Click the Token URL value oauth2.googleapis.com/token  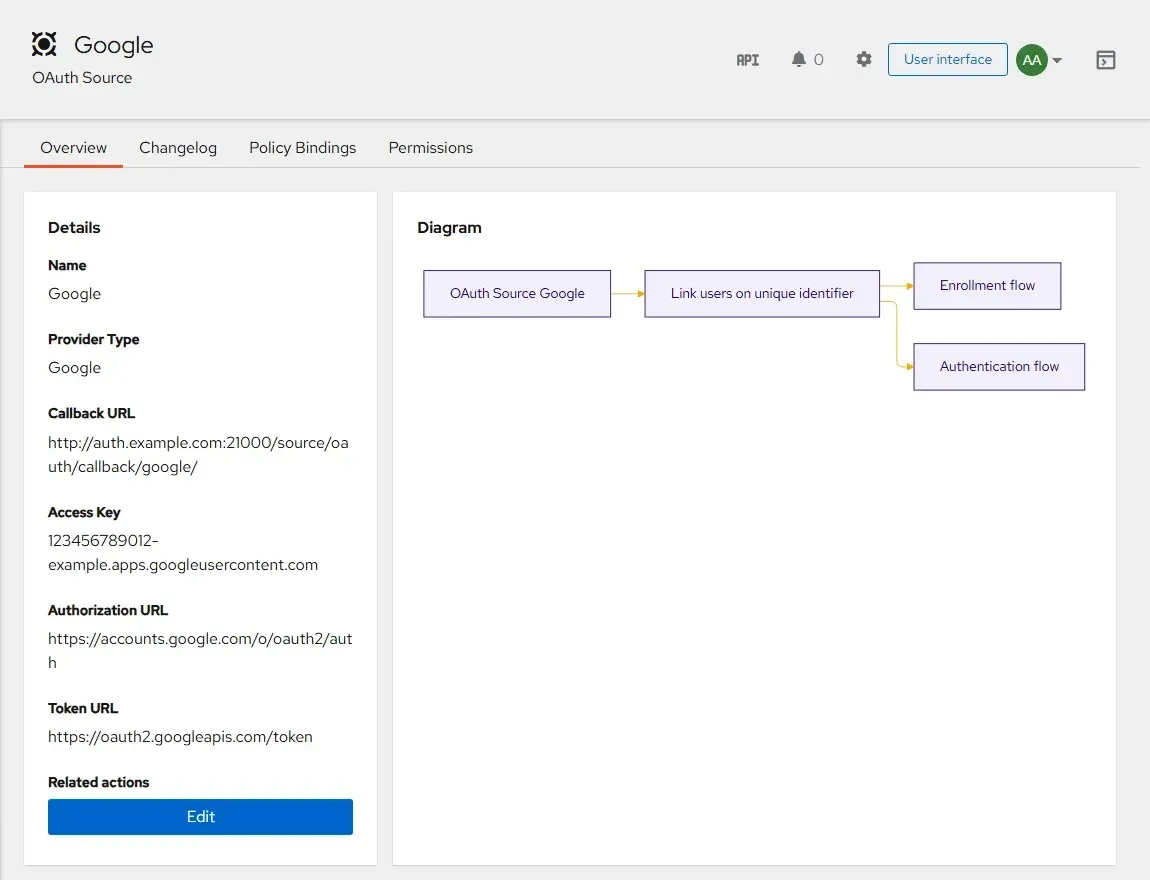[180, 737]
